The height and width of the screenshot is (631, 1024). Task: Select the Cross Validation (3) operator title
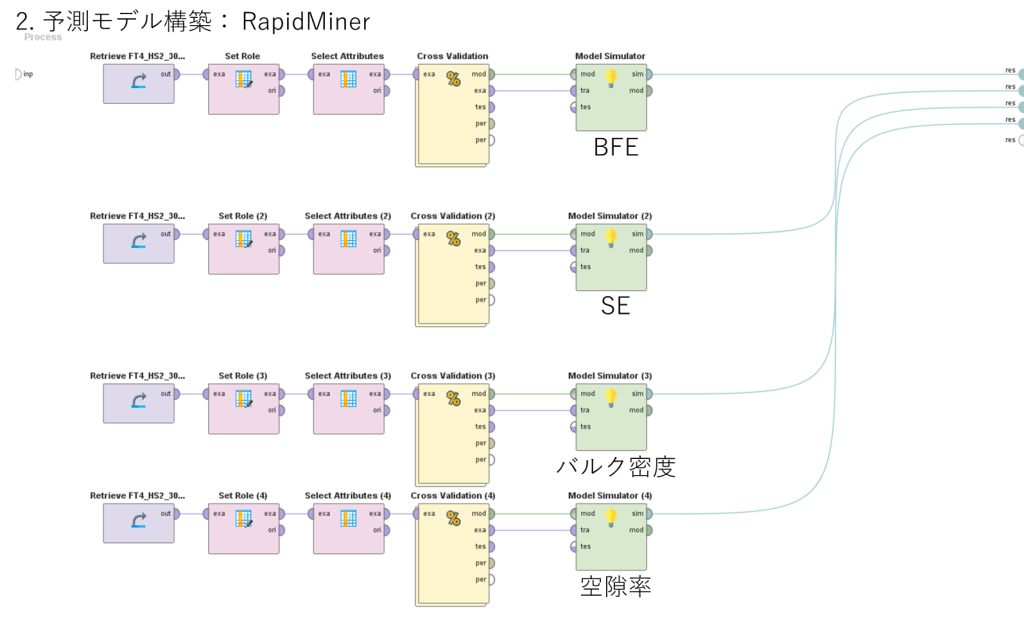click(453, 376)
